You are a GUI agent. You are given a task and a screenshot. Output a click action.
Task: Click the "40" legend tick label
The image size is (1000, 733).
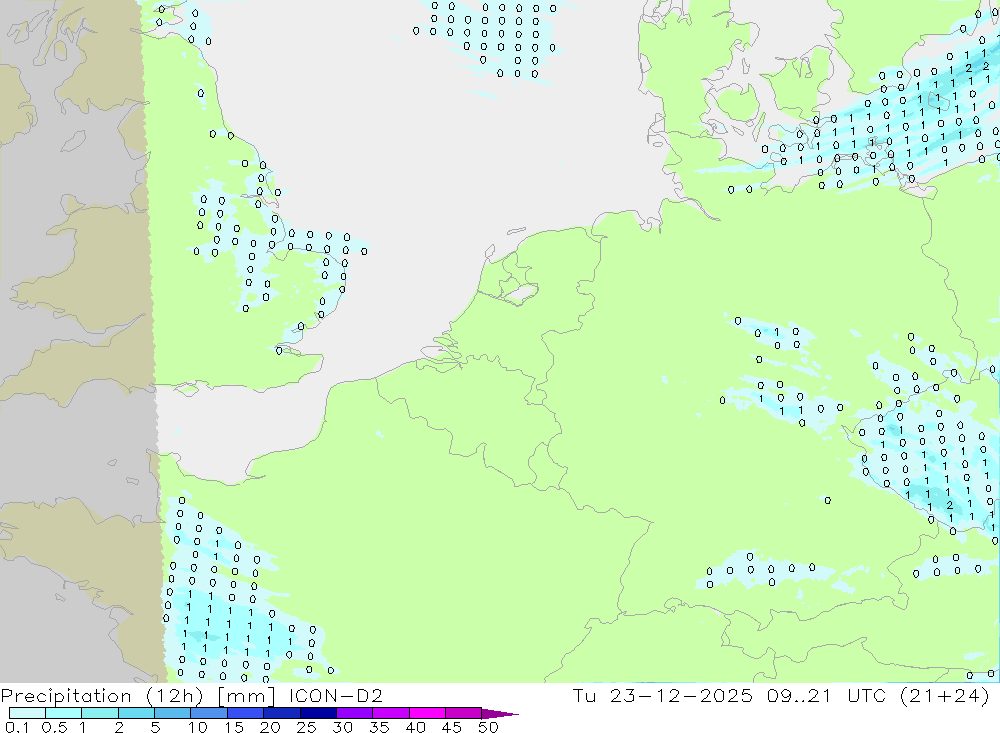click(416, 727)
